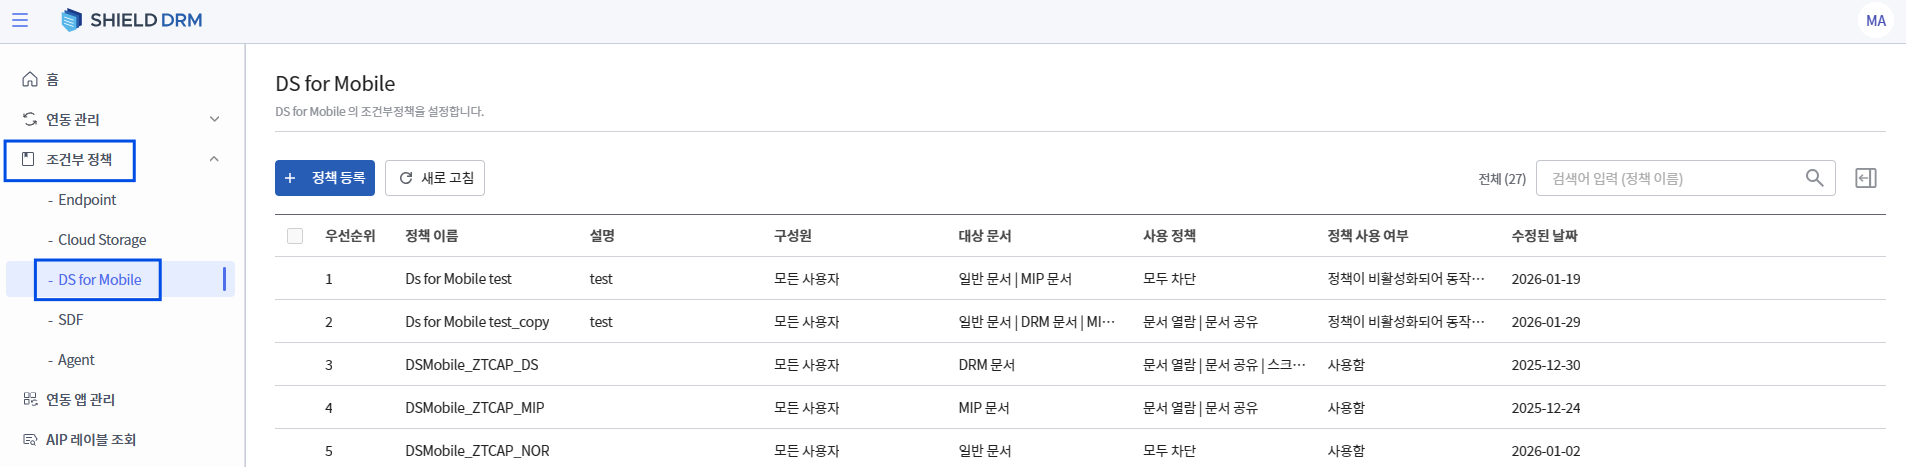Open the SDF submenu item
This screenshot has height=467, width=1906.
pos(70,320)
